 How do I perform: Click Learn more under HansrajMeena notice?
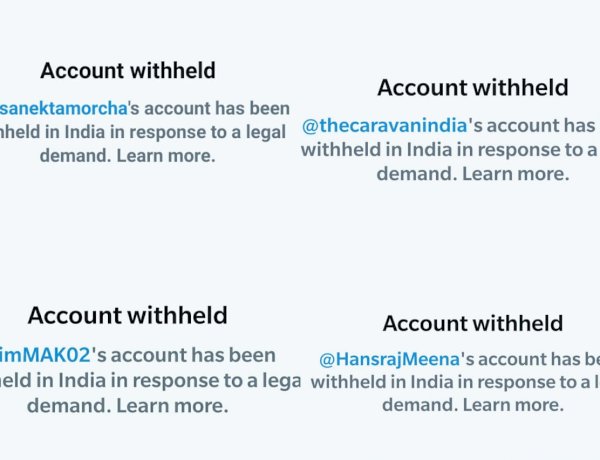[513, 405]
